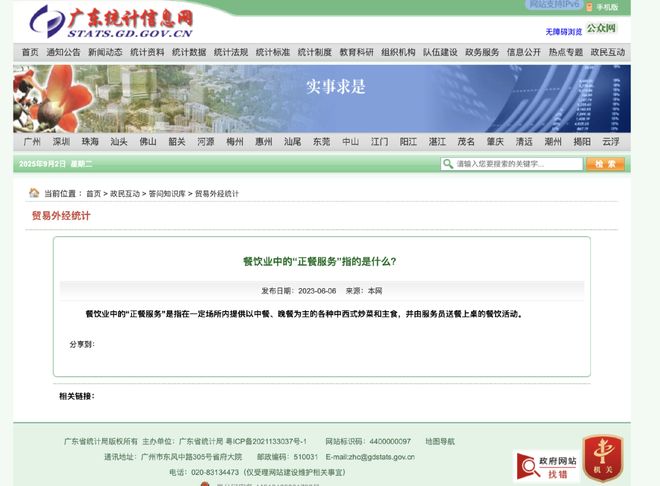The width and height of the screenshot is (660, 486).
Task: Open the 手机版 mobile version icon
Action: tap(605, 7)
